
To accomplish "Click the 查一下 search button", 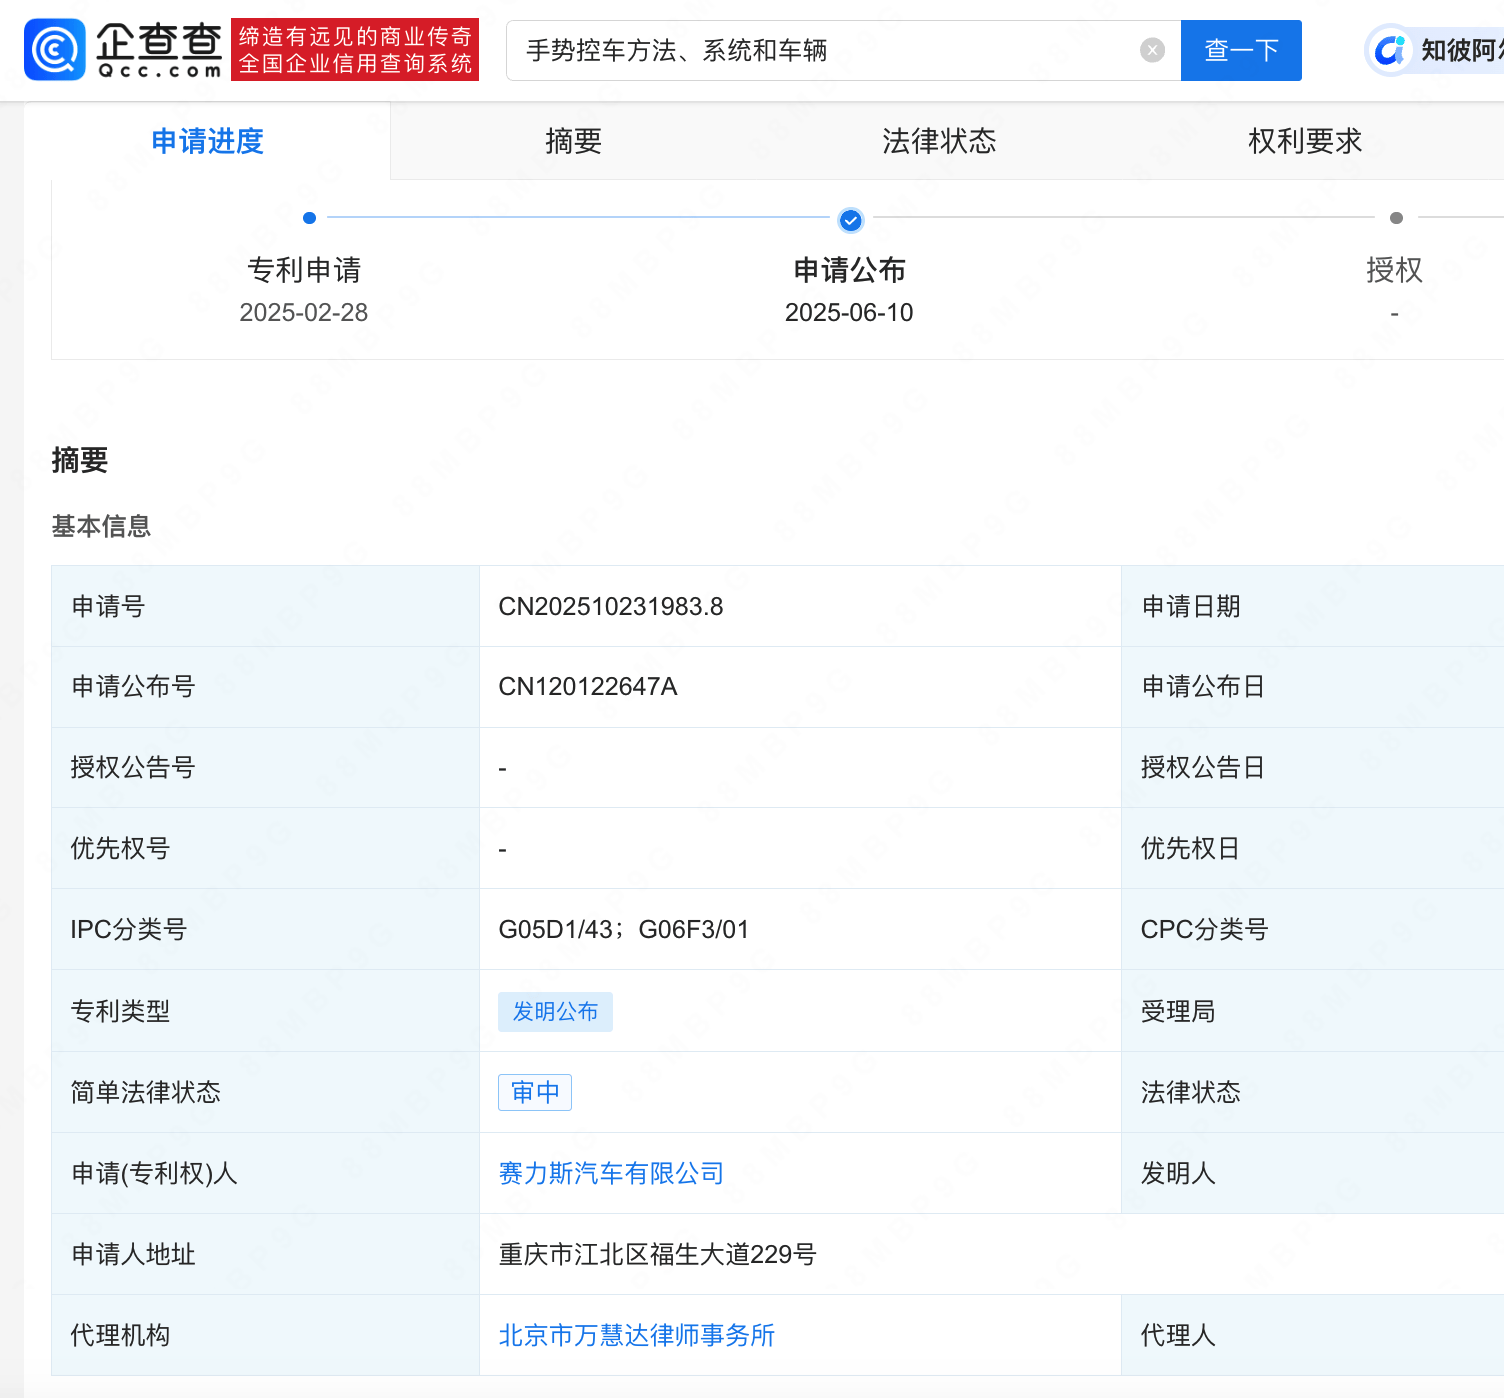I will 1241,50.
